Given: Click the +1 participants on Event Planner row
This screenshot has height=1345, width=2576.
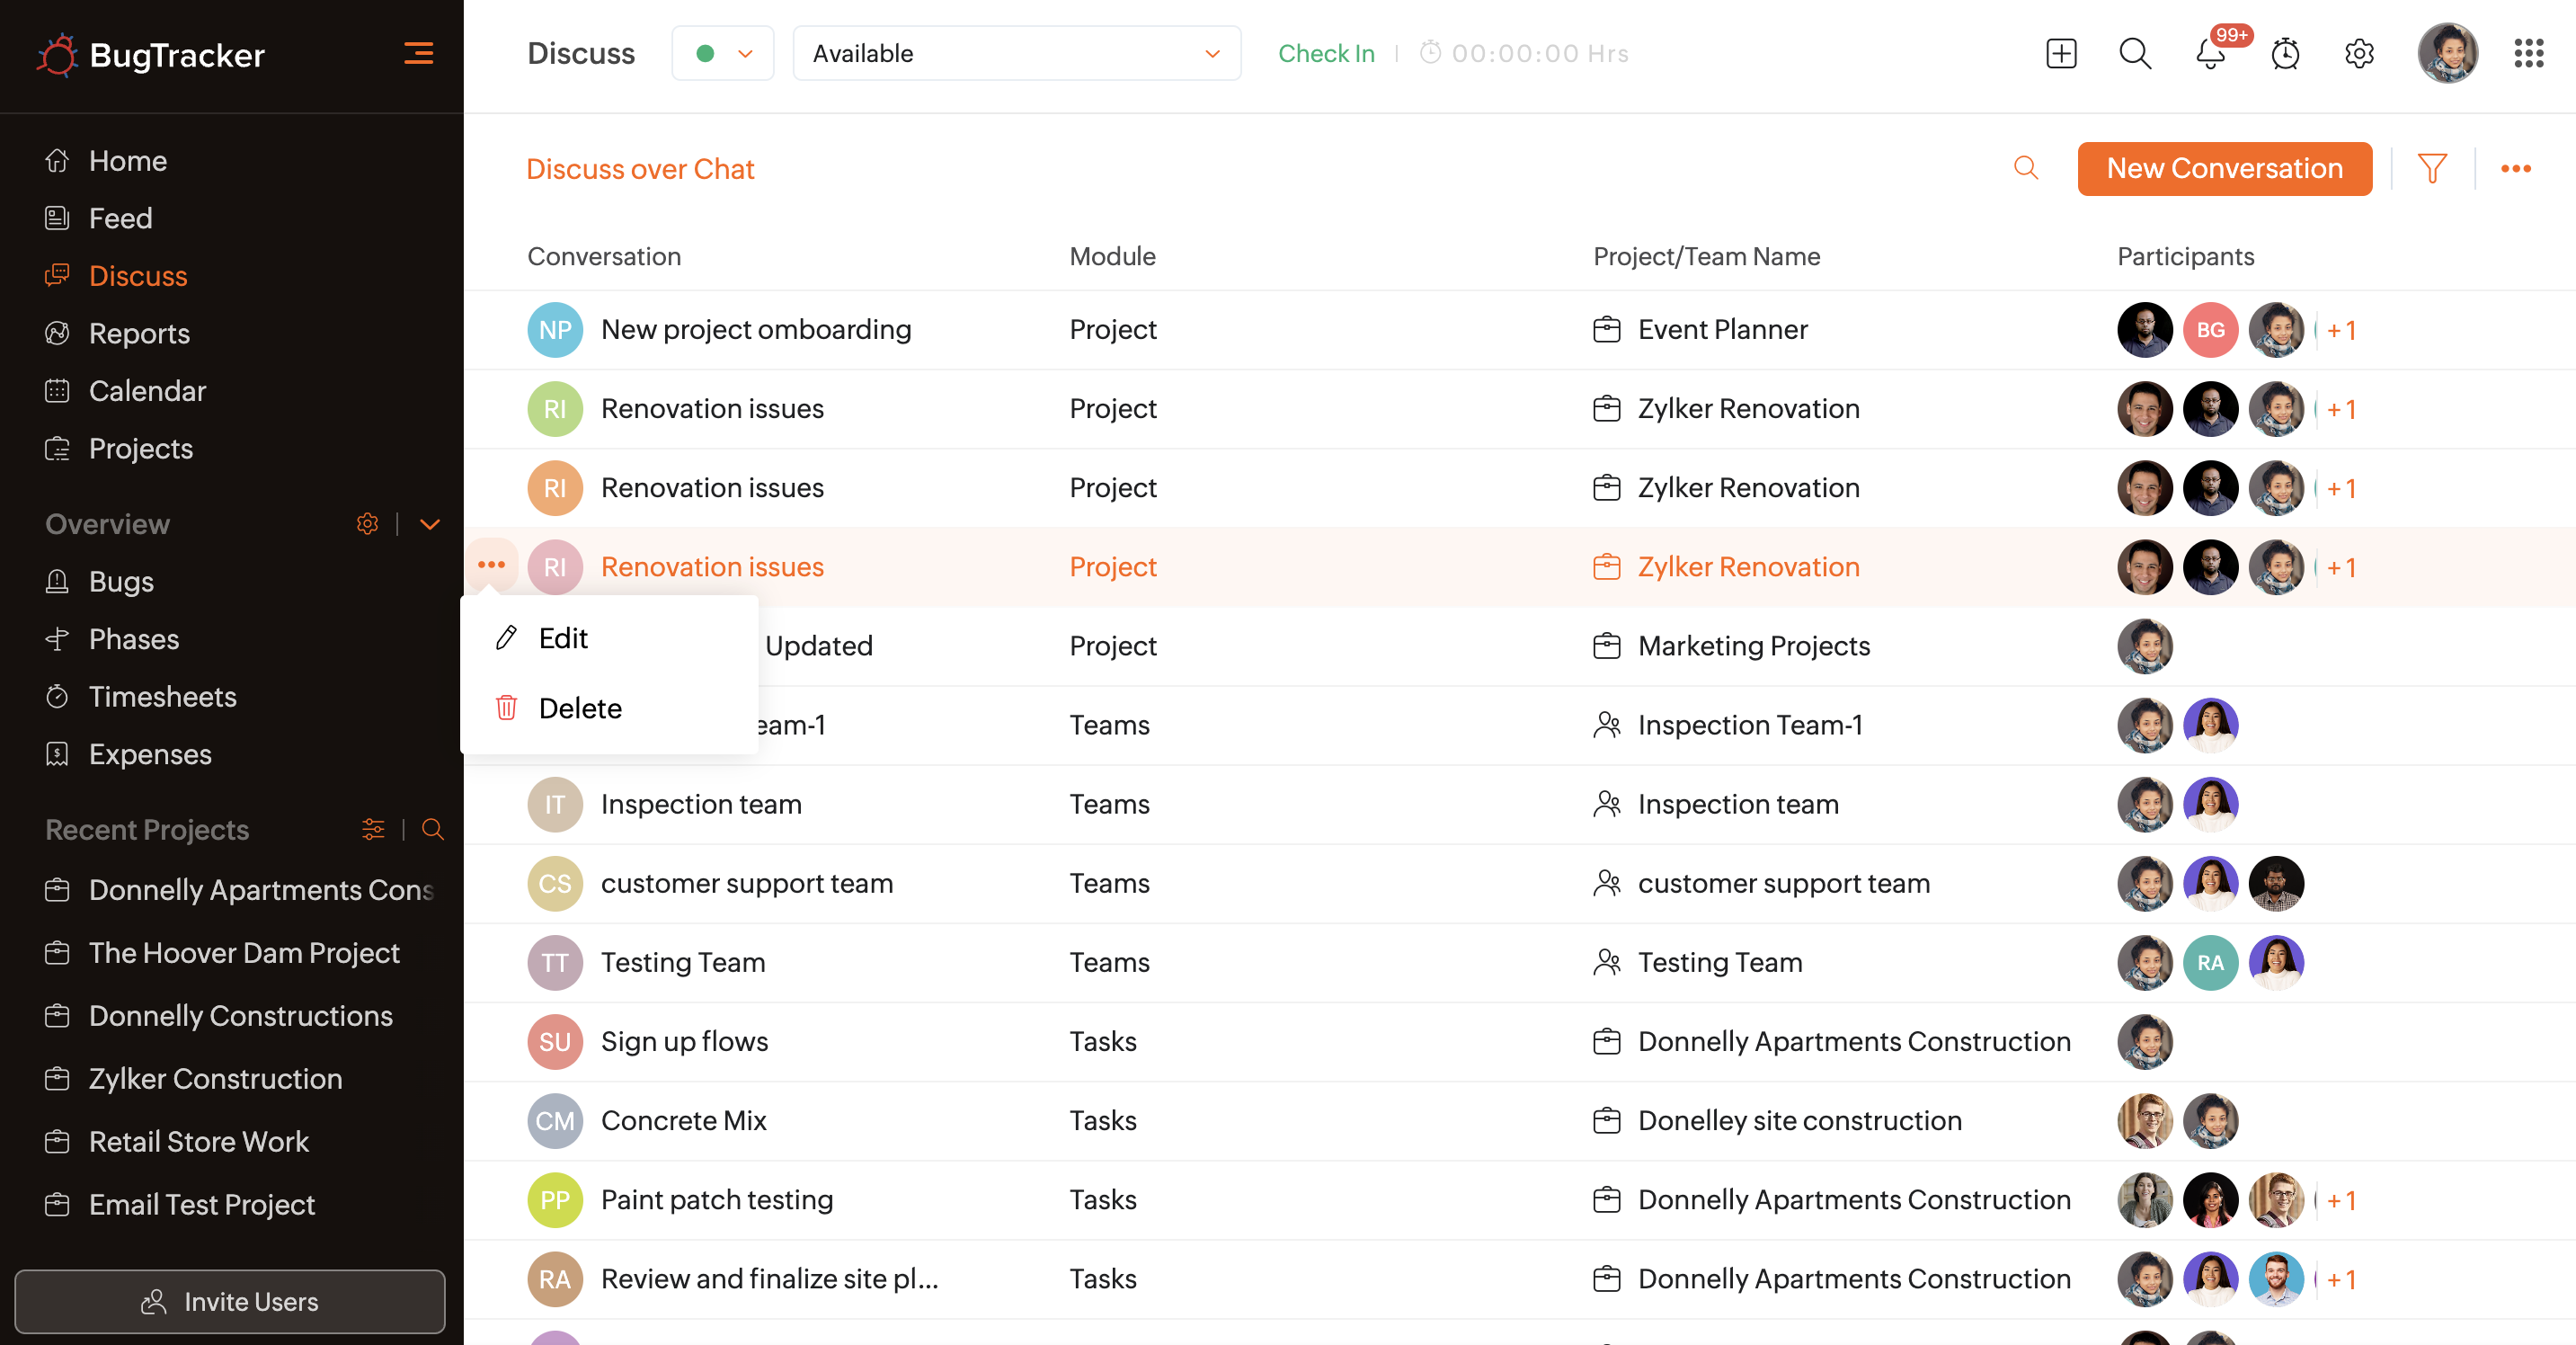Looking at the screenshot, I should coord(2341,330).
